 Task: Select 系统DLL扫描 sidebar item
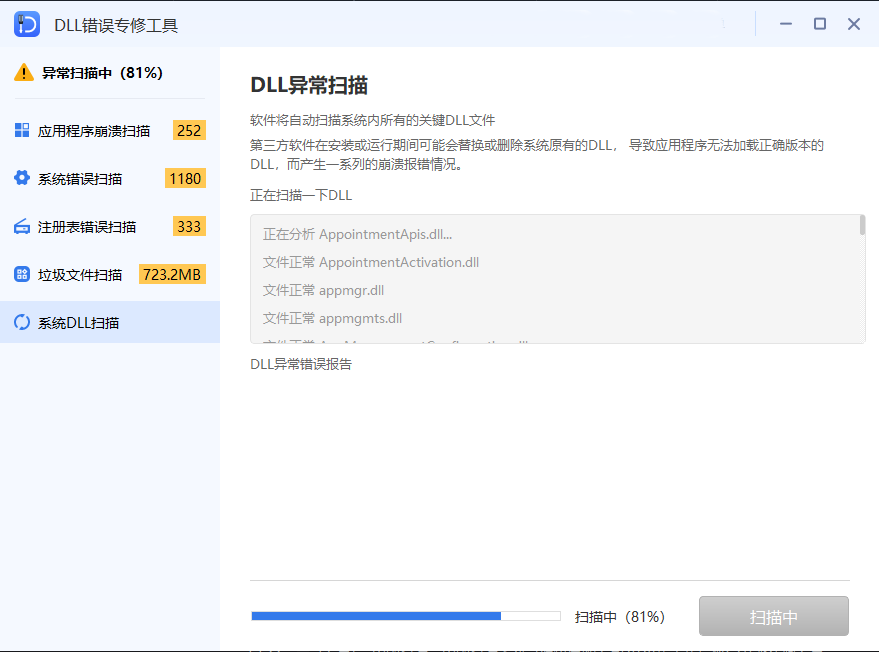(x=110, y=322)
